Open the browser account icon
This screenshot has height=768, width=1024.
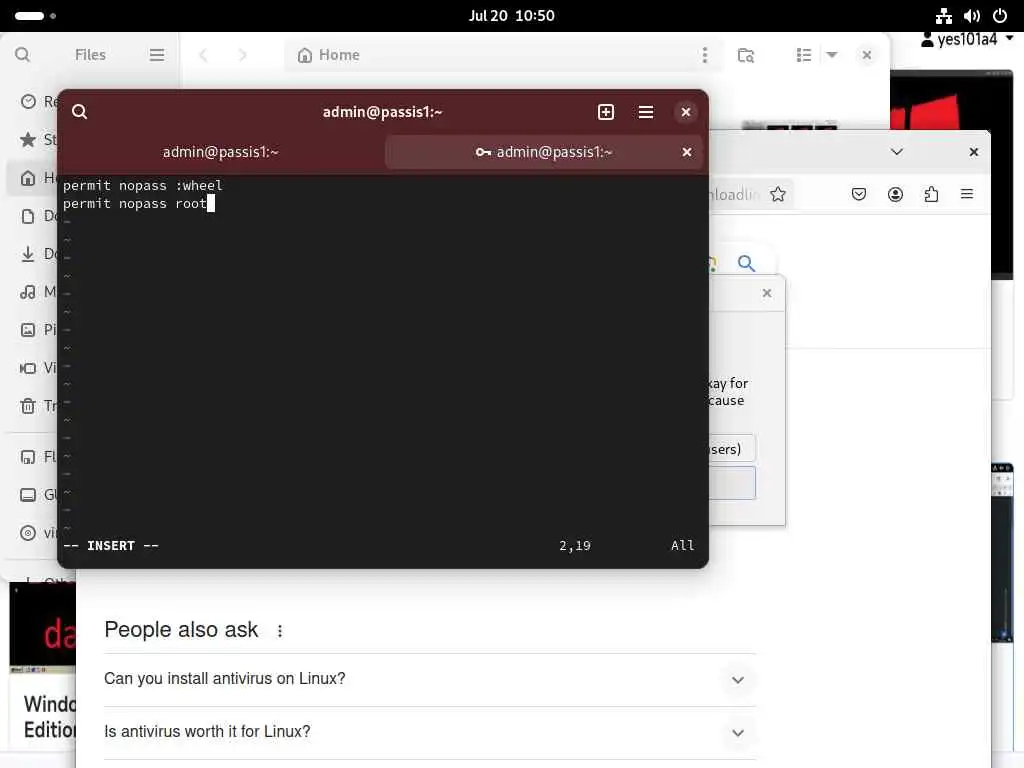coord(895,194)
